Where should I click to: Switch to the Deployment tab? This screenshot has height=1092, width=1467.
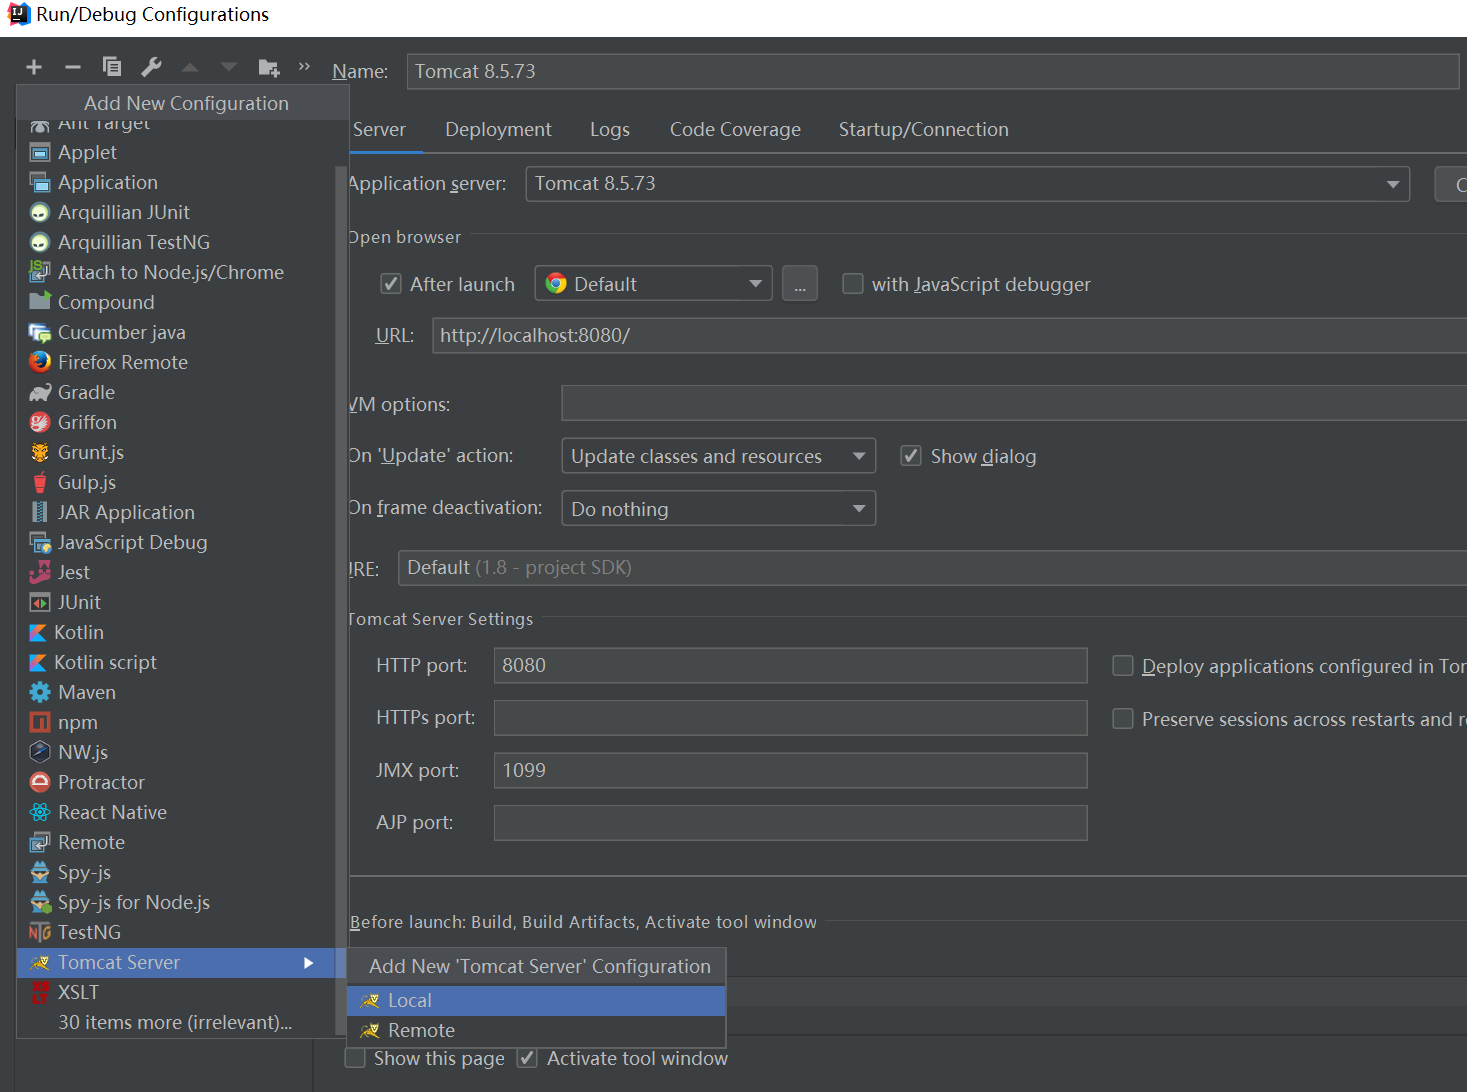(498, 129)
